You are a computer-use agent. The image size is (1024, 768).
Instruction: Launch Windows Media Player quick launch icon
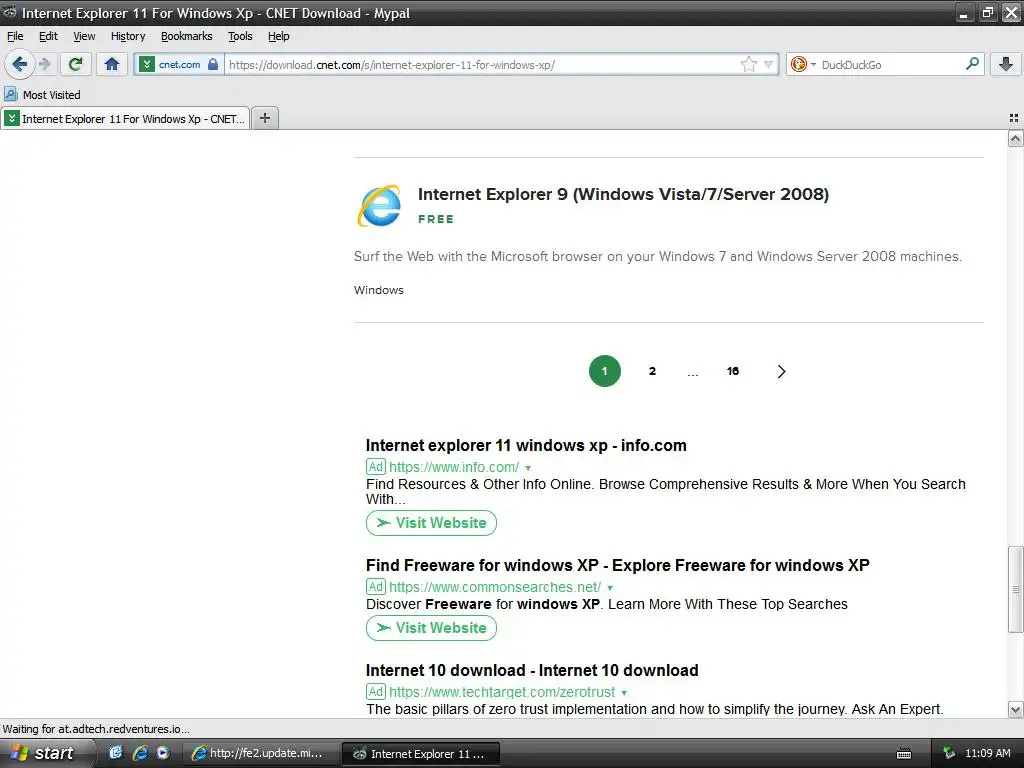[163, 753]
